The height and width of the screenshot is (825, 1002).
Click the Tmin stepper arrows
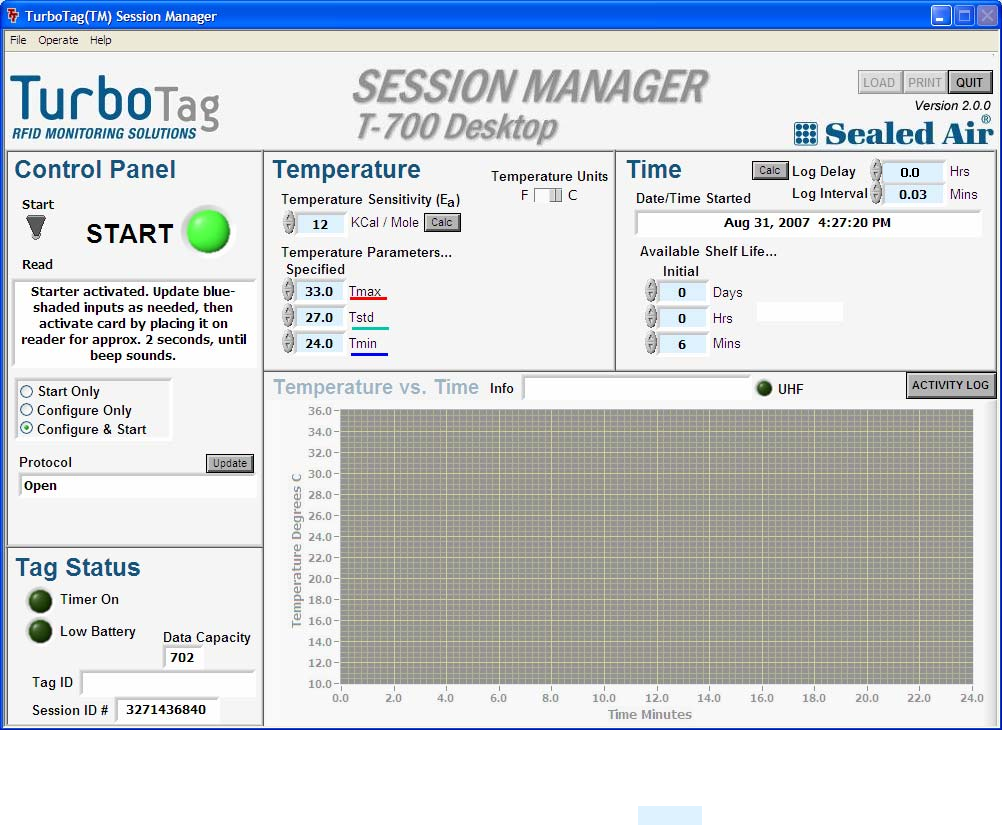coord(289,343)
